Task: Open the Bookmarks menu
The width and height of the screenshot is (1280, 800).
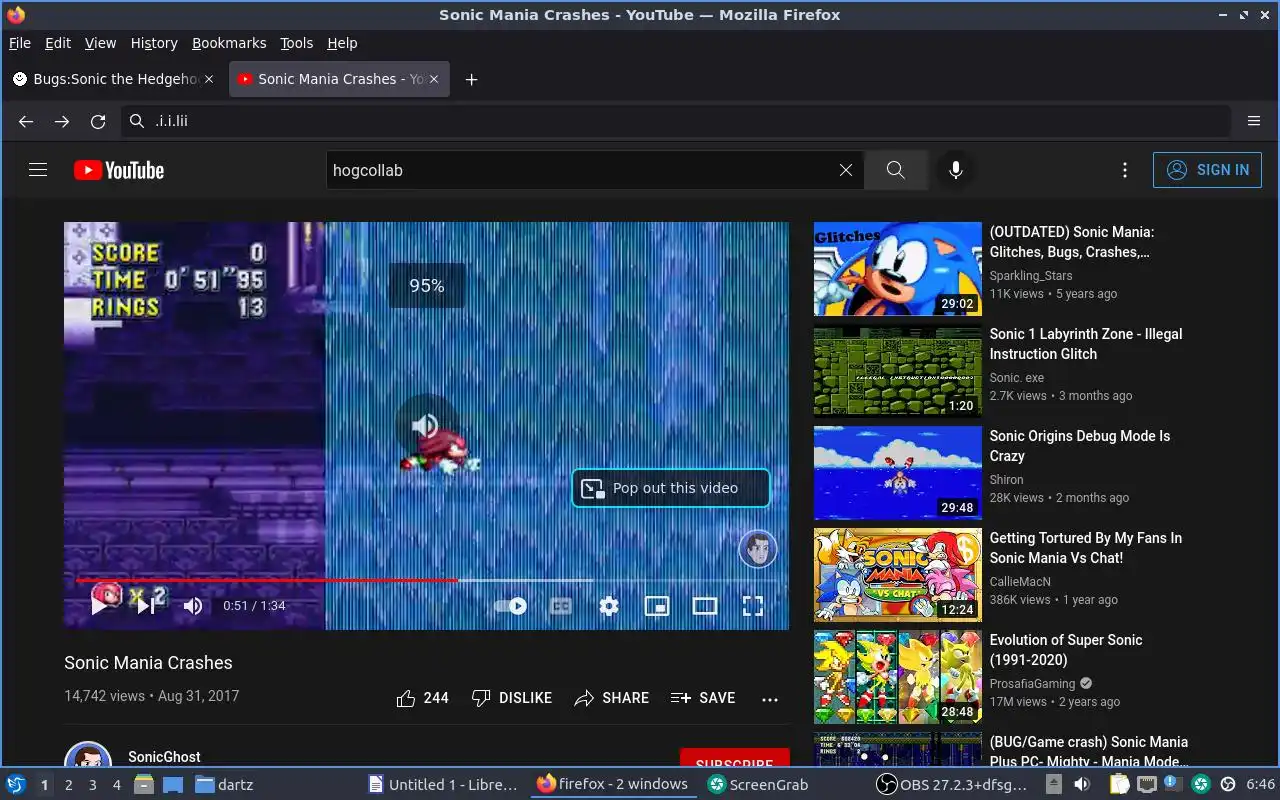Action: point(229,43)
